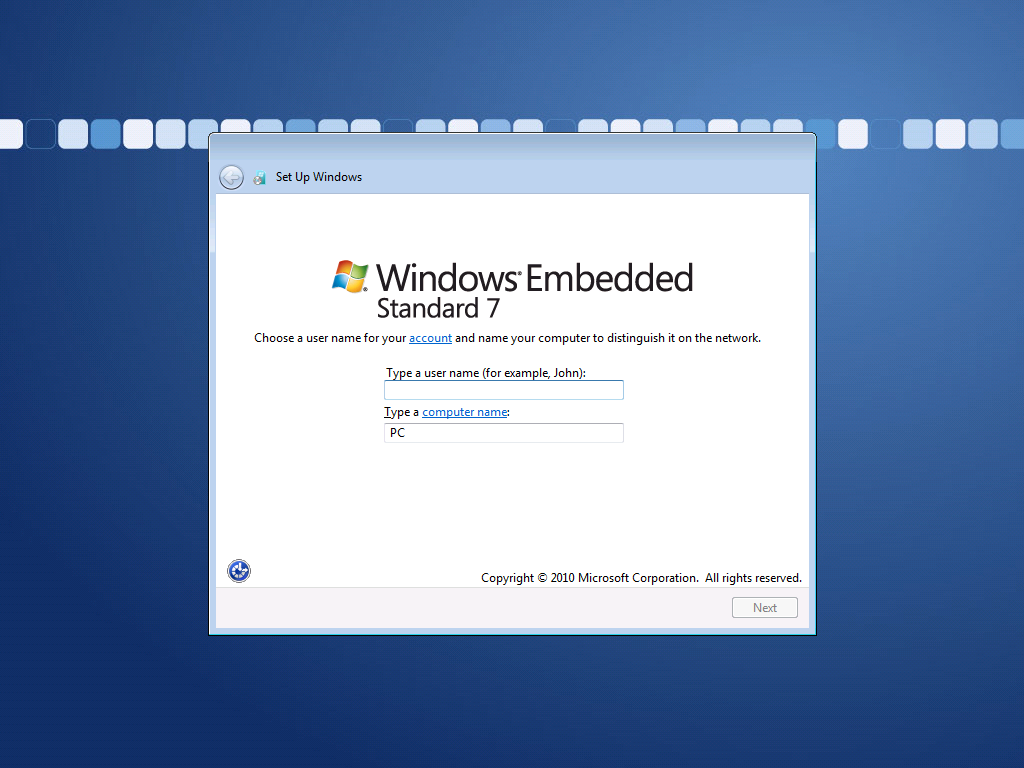Open the account help link
This screenshot has width=1024, height=768.
point(430,338)
